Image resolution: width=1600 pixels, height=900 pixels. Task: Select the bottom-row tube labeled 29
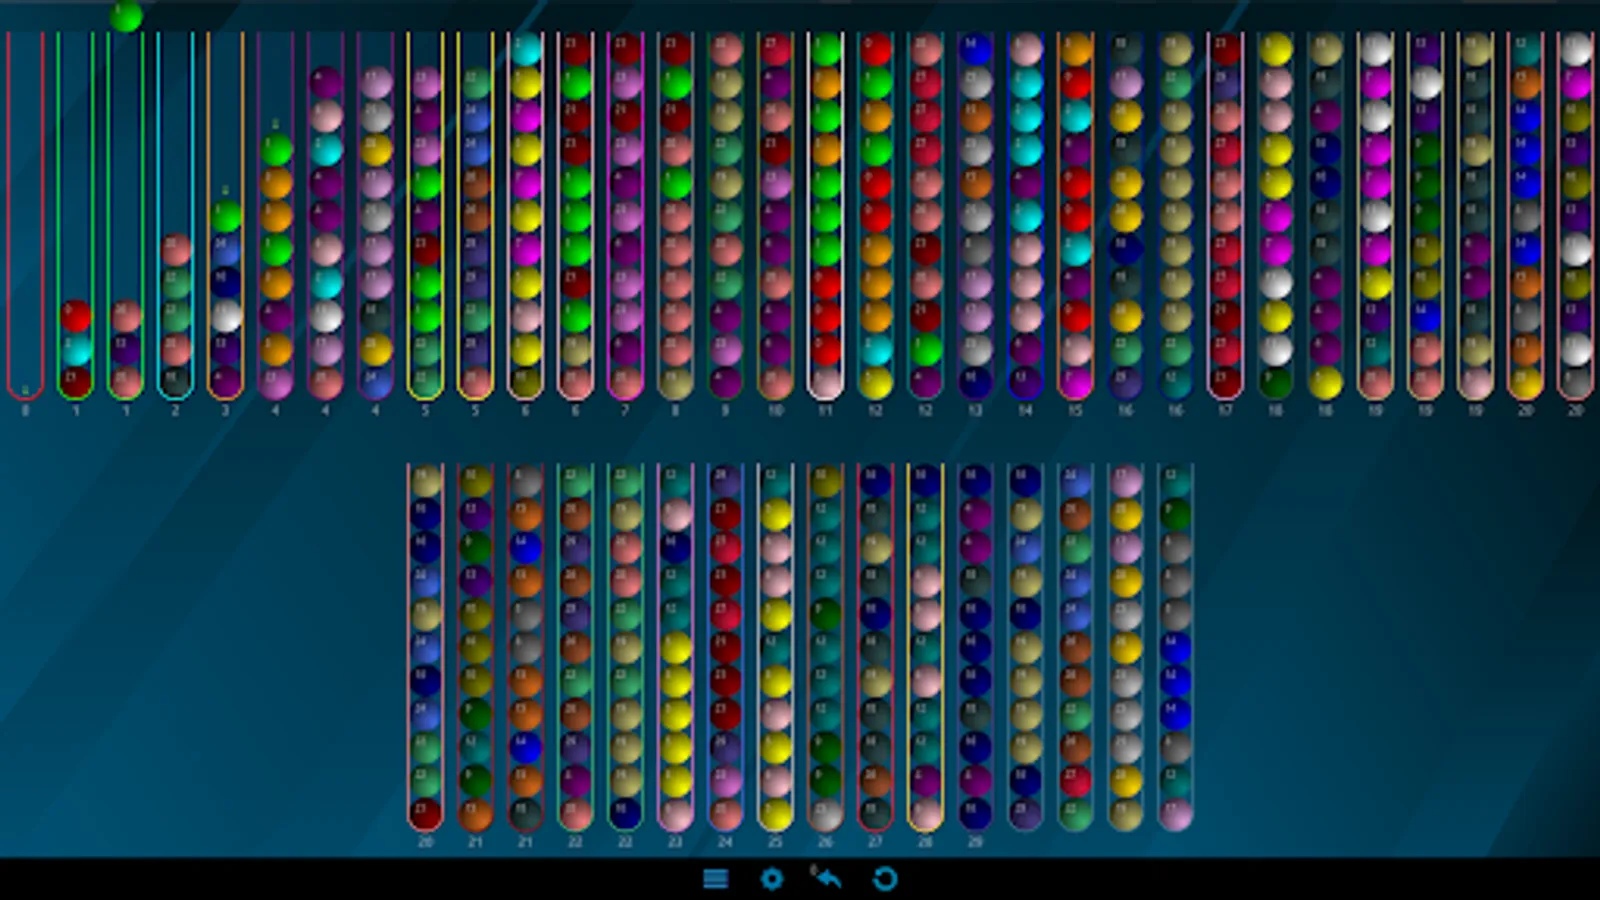pyautogui.click(x=976, y=648)
